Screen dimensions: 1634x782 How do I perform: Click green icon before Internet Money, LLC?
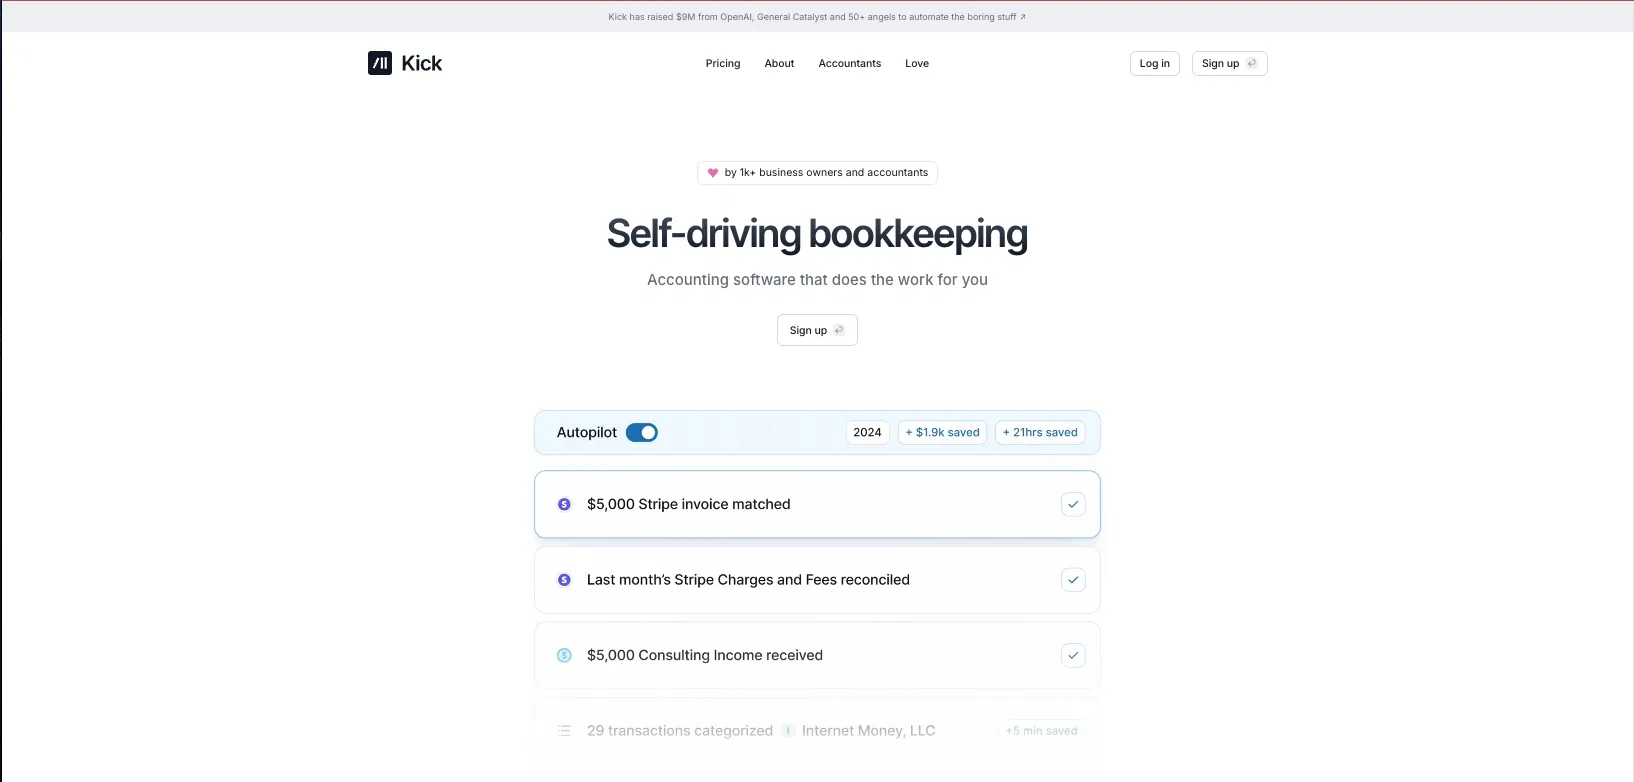tap(788, 731)
